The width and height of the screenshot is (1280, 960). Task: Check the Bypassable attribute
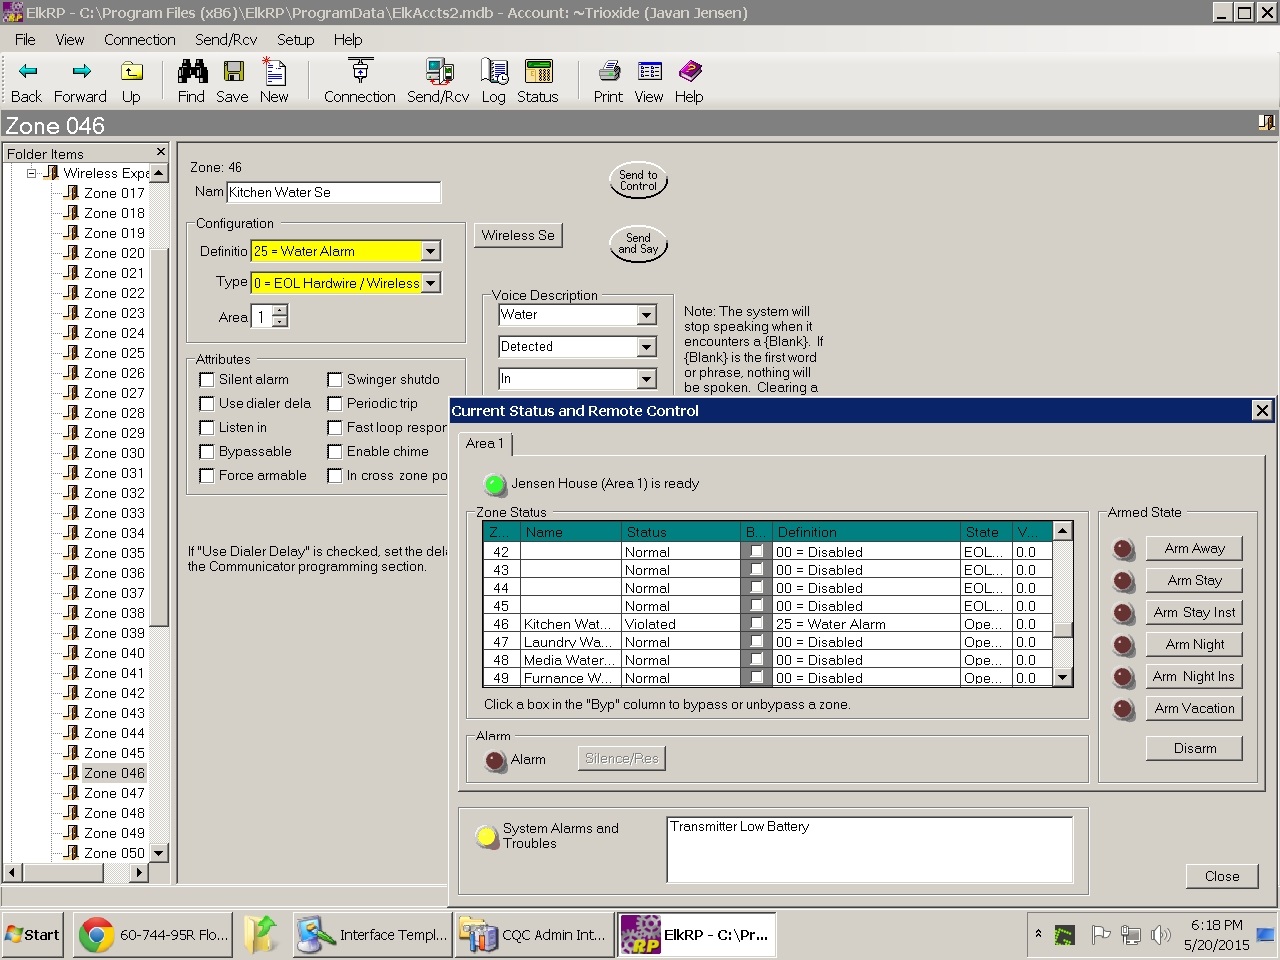(207, 452)
